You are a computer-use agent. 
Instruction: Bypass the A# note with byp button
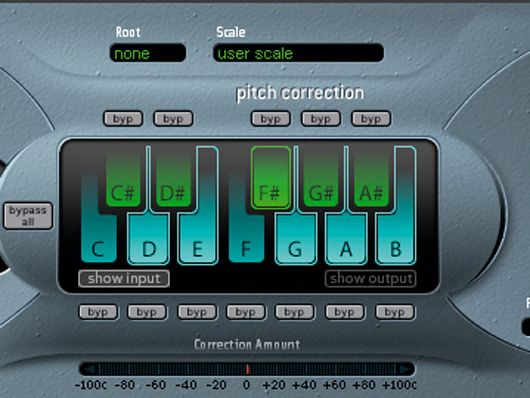pos(371,119)
